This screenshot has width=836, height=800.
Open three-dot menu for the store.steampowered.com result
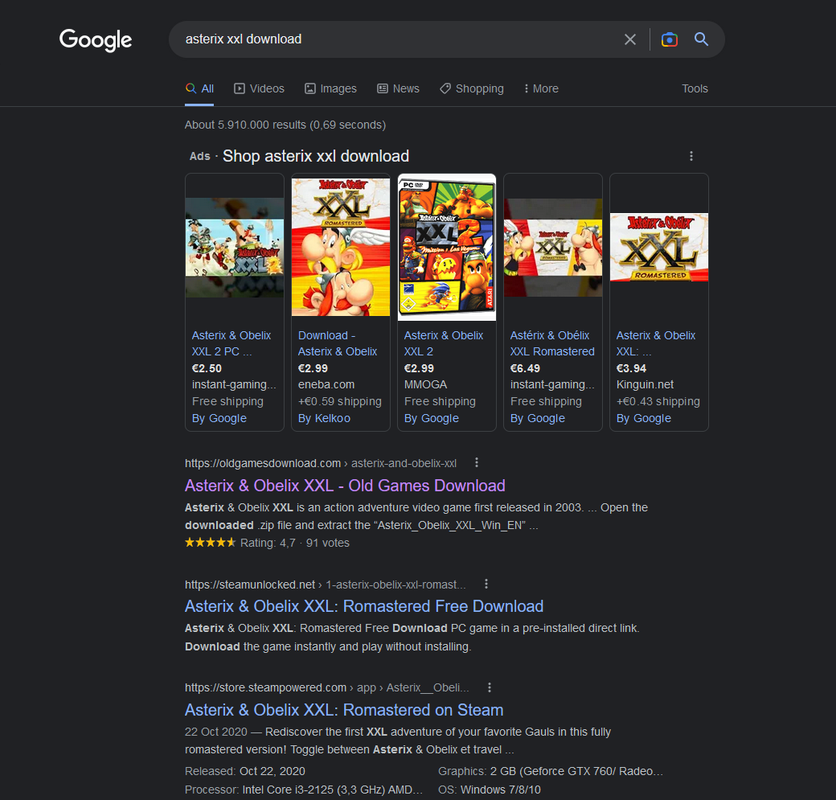coord(489,687)
